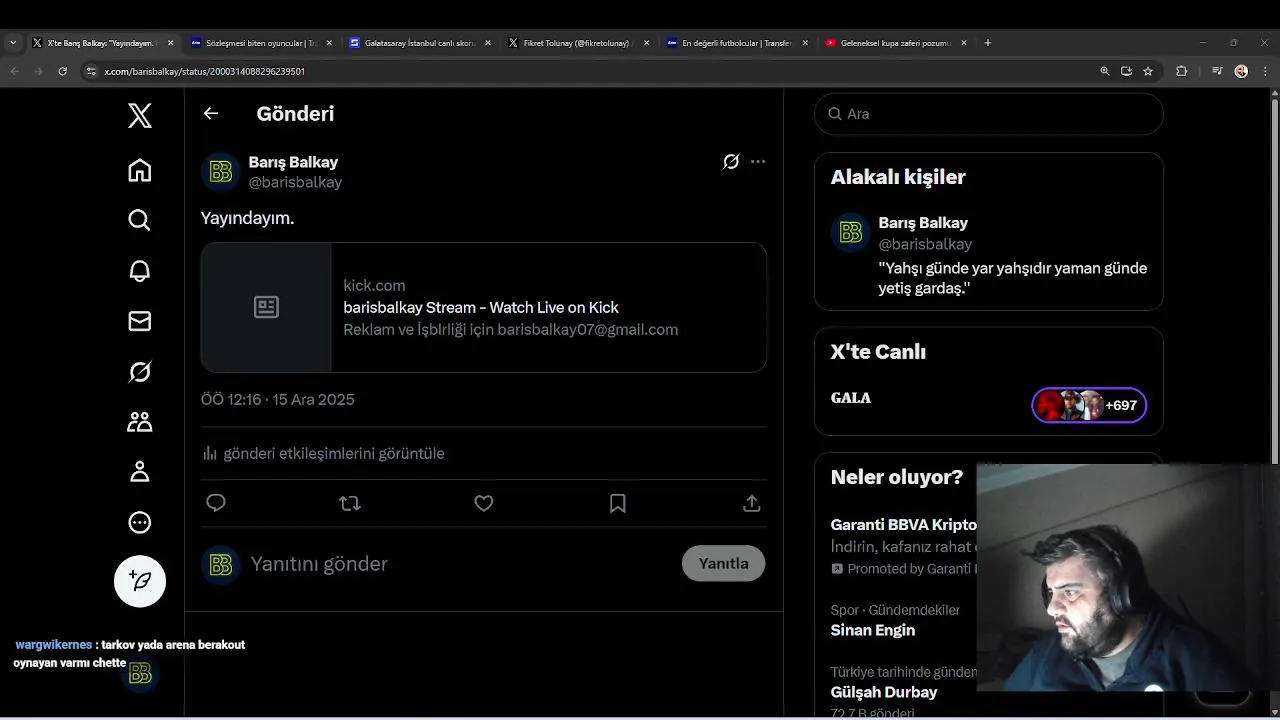
Task: Switch to Sözleşmesi biten oyuncular tab
Action: [x=261, y=43]
